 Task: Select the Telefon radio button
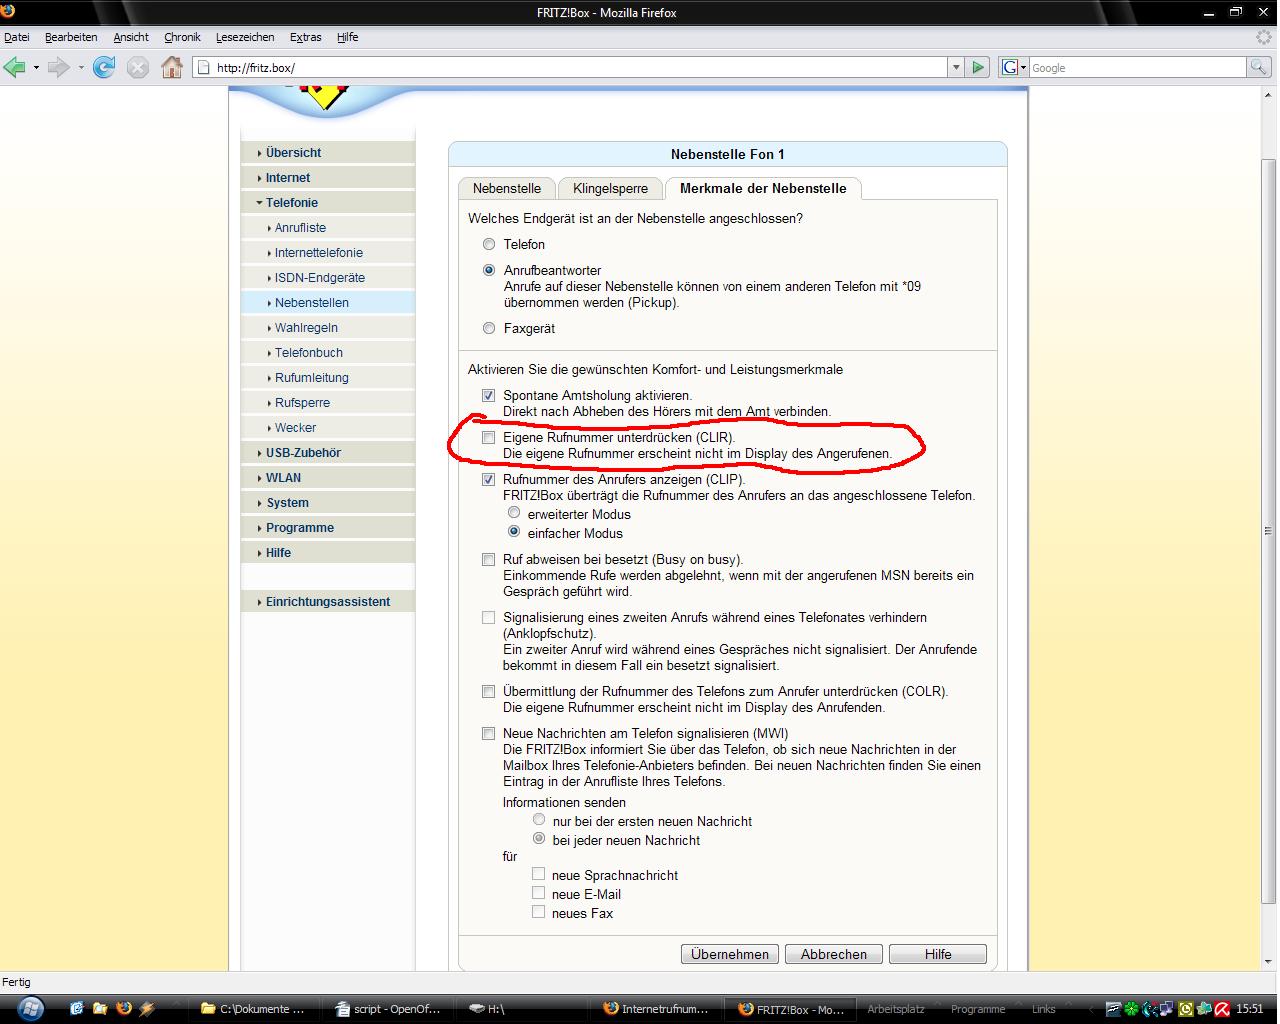coord(489,244)
